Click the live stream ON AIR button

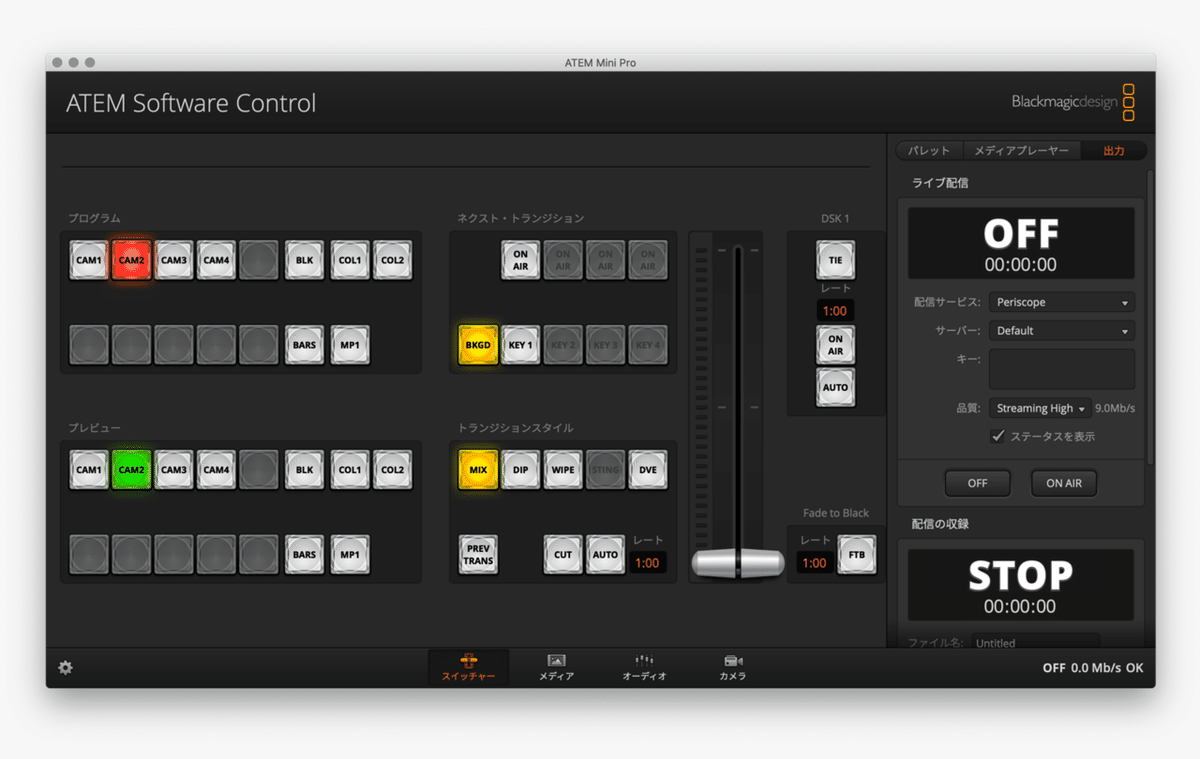[x=1064, y=483]
